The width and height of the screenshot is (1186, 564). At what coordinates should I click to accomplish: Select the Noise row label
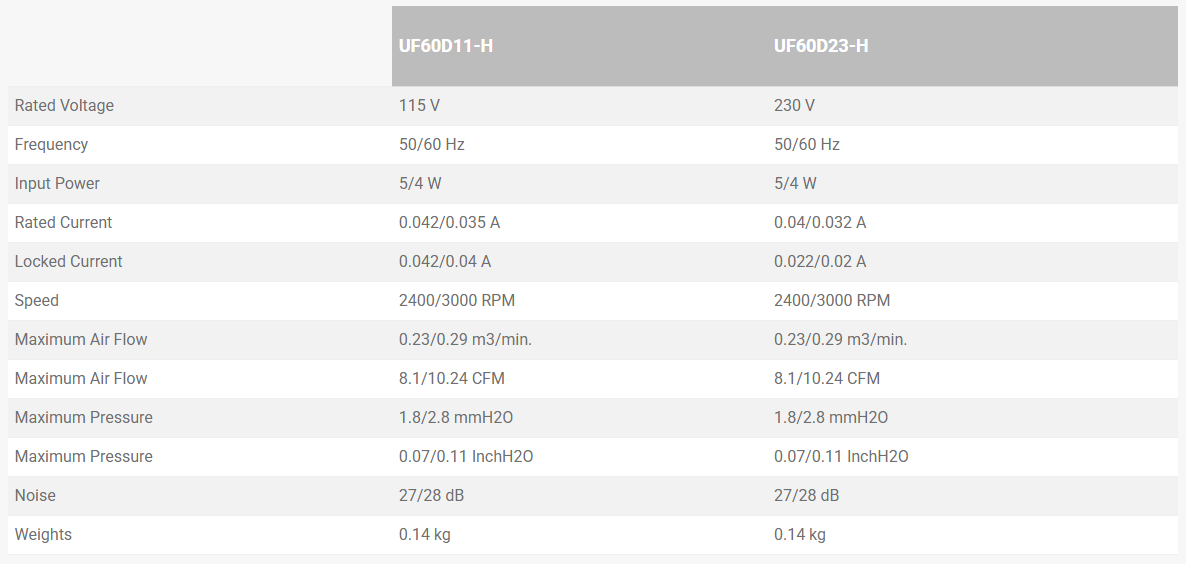tap(35, 496)
